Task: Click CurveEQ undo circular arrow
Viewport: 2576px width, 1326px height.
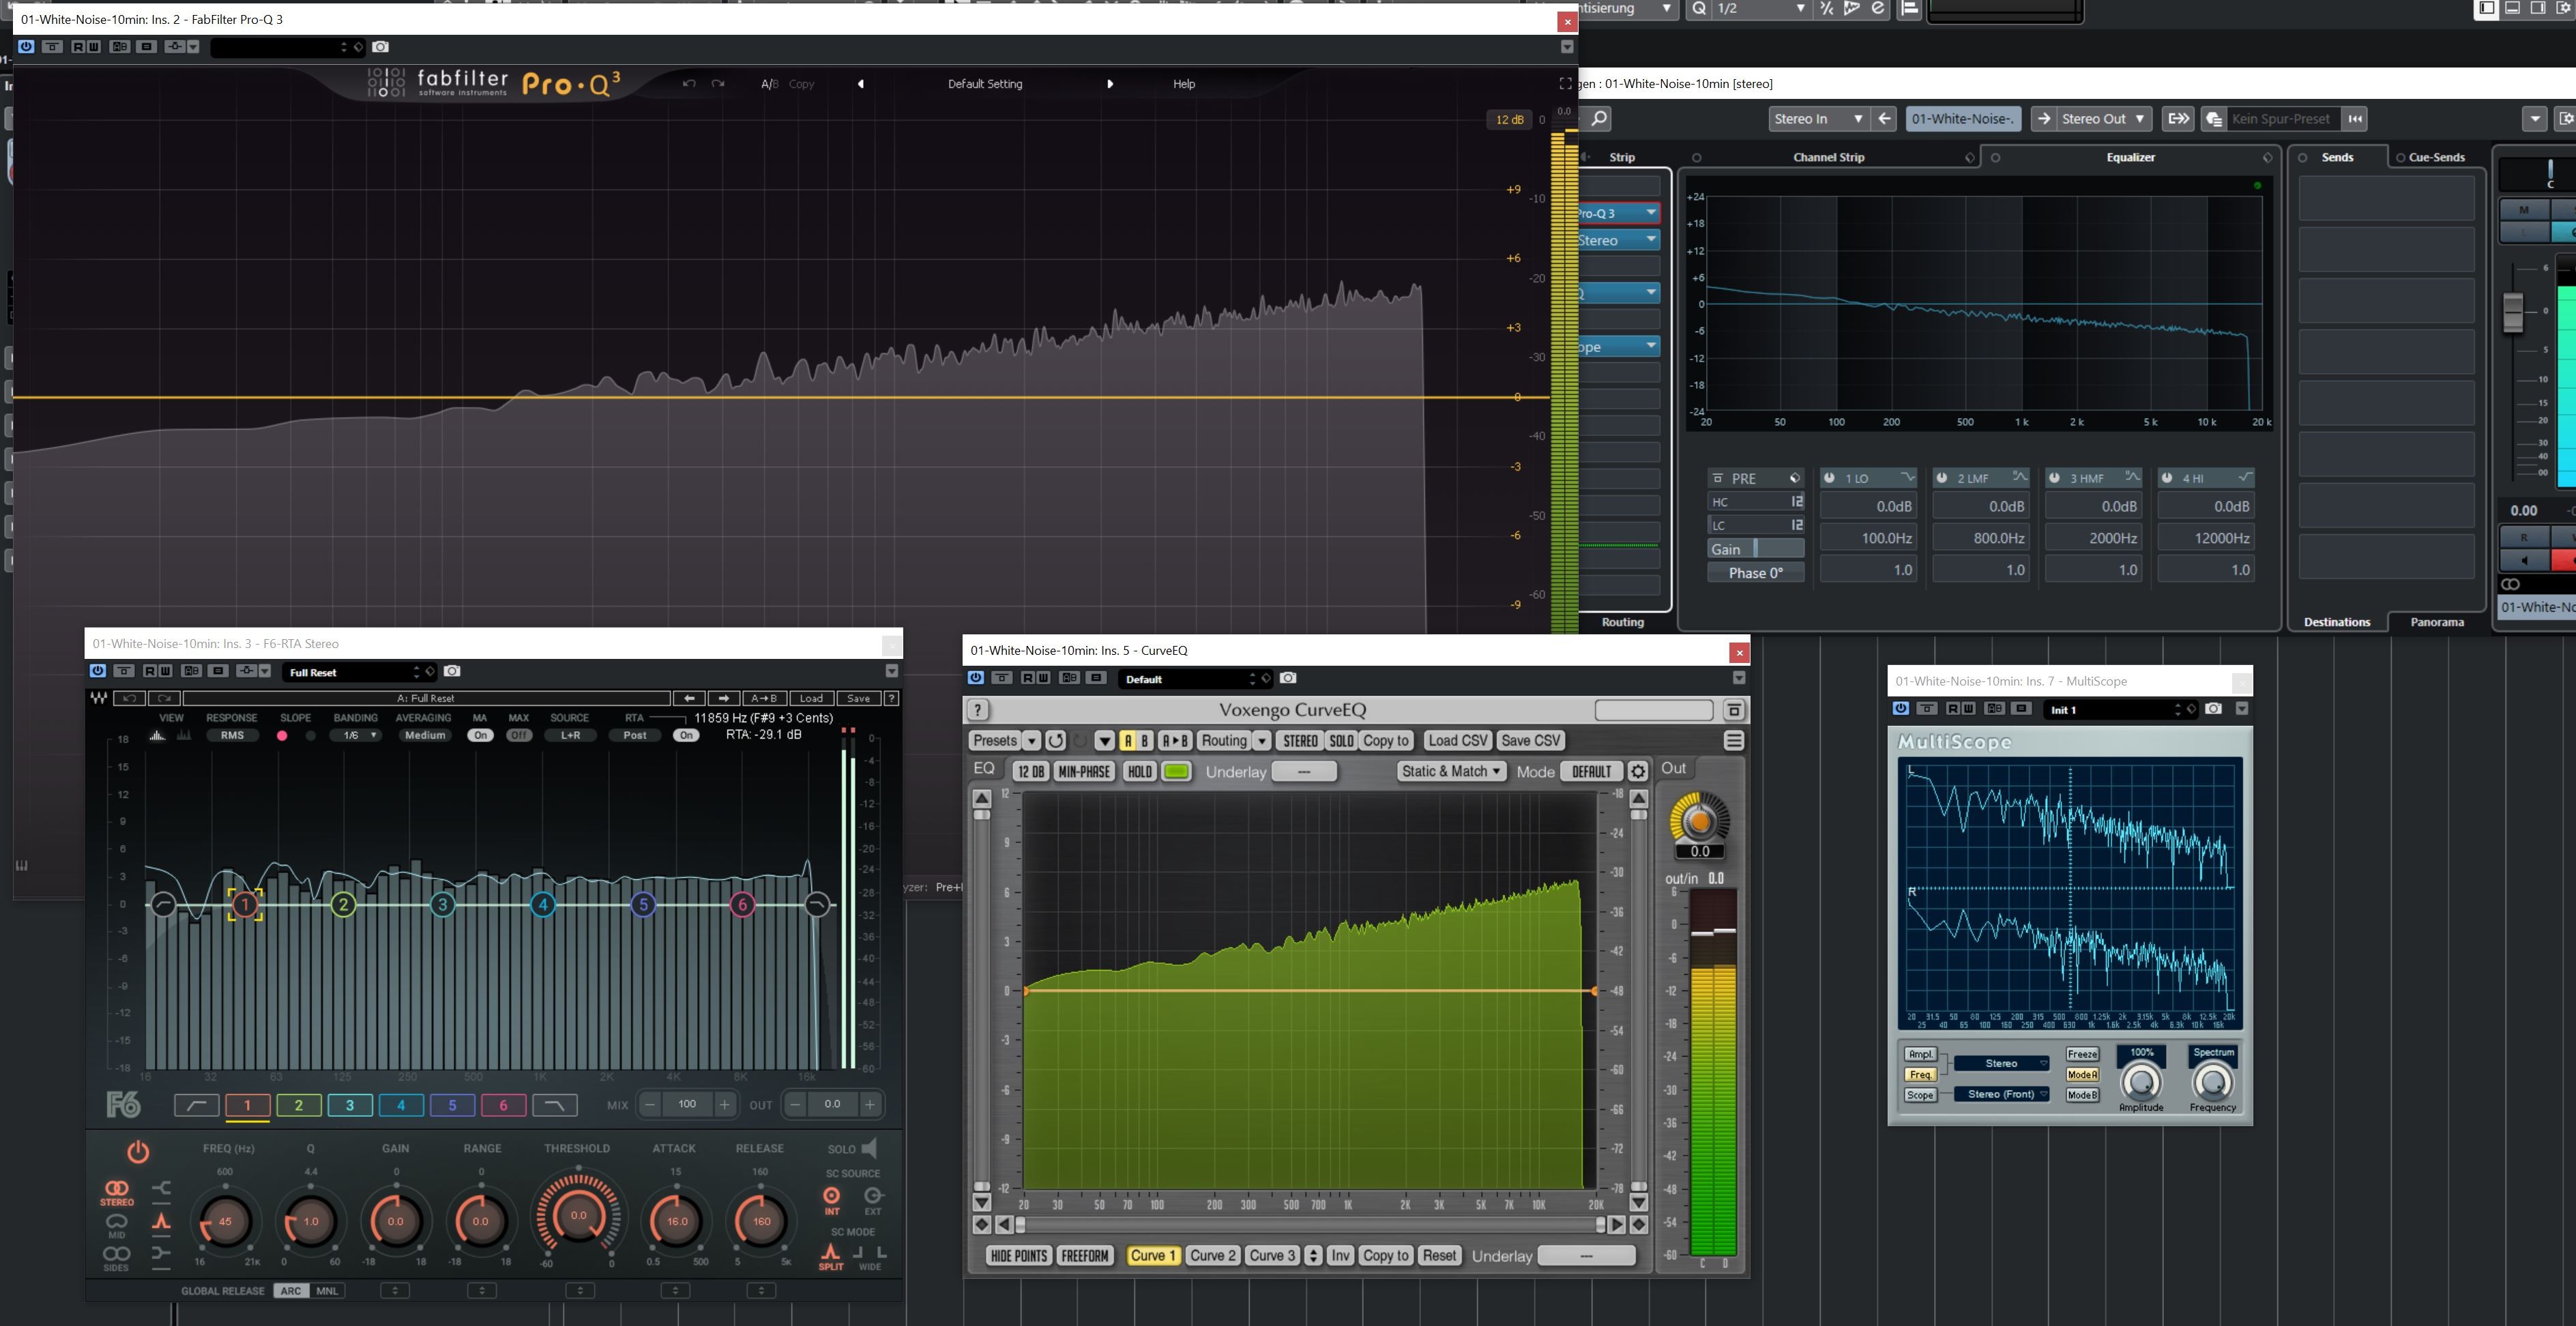Action: tap(1055, 741)
